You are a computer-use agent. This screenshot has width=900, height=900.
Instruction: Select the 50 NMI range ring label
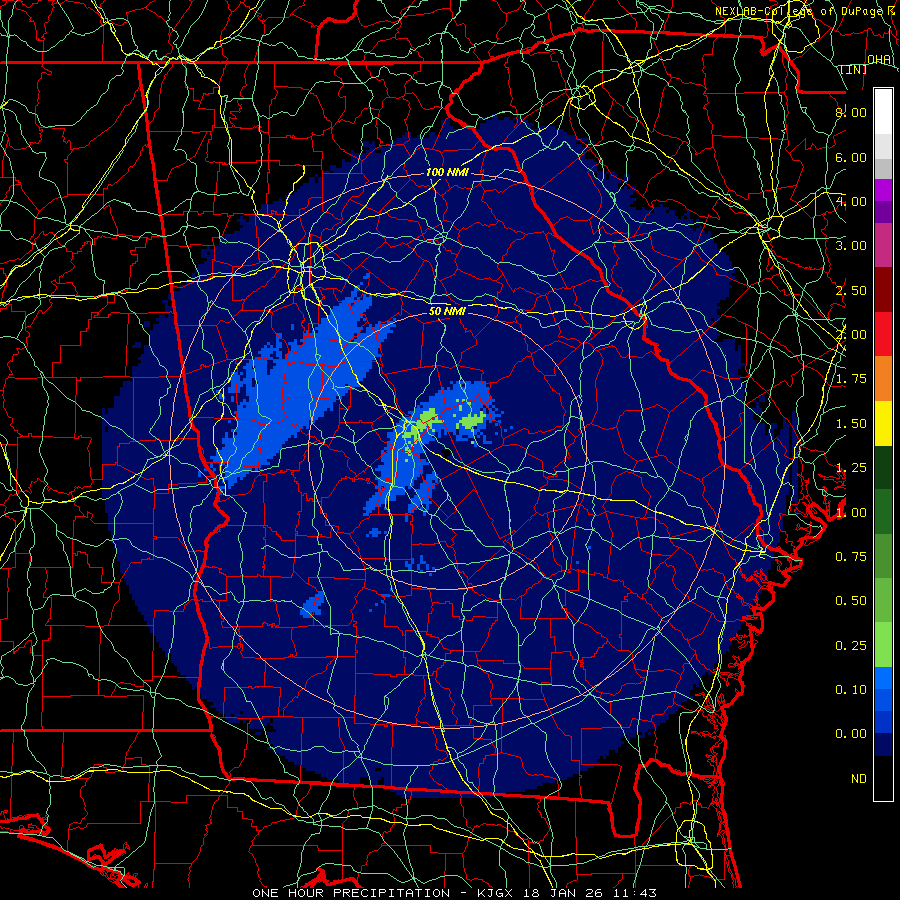[447, 312]
